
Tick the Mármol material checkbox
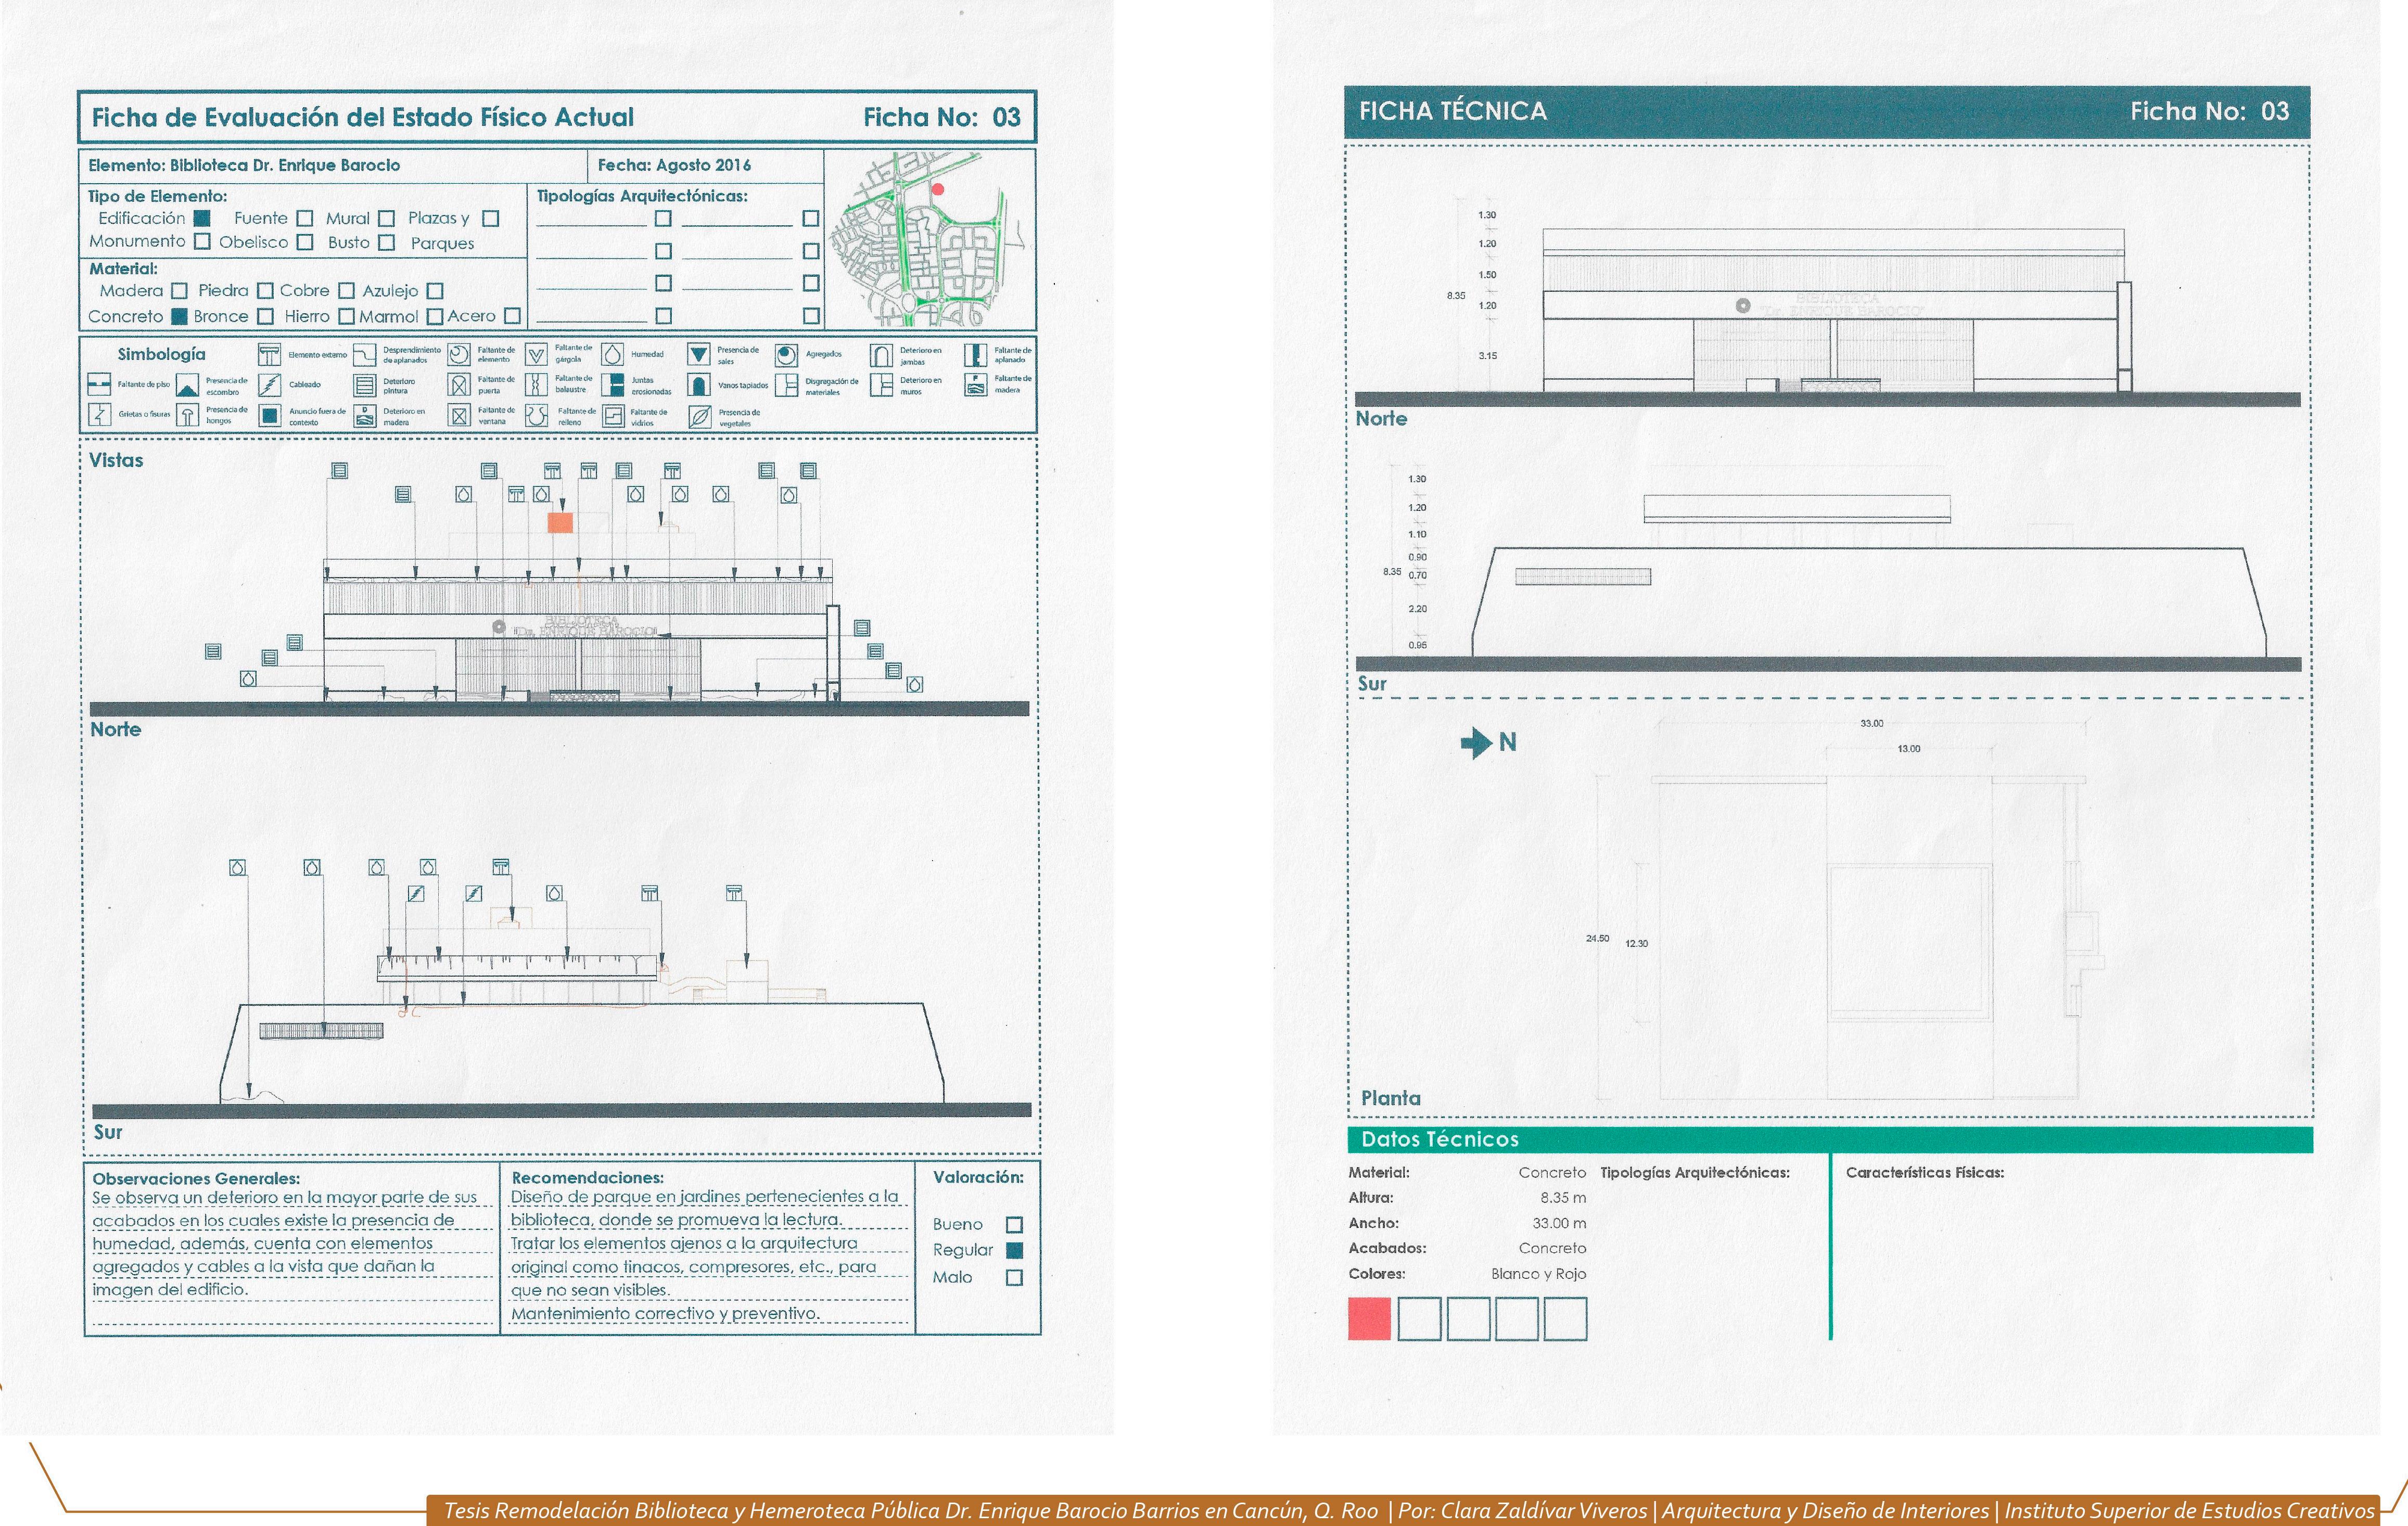435,317
